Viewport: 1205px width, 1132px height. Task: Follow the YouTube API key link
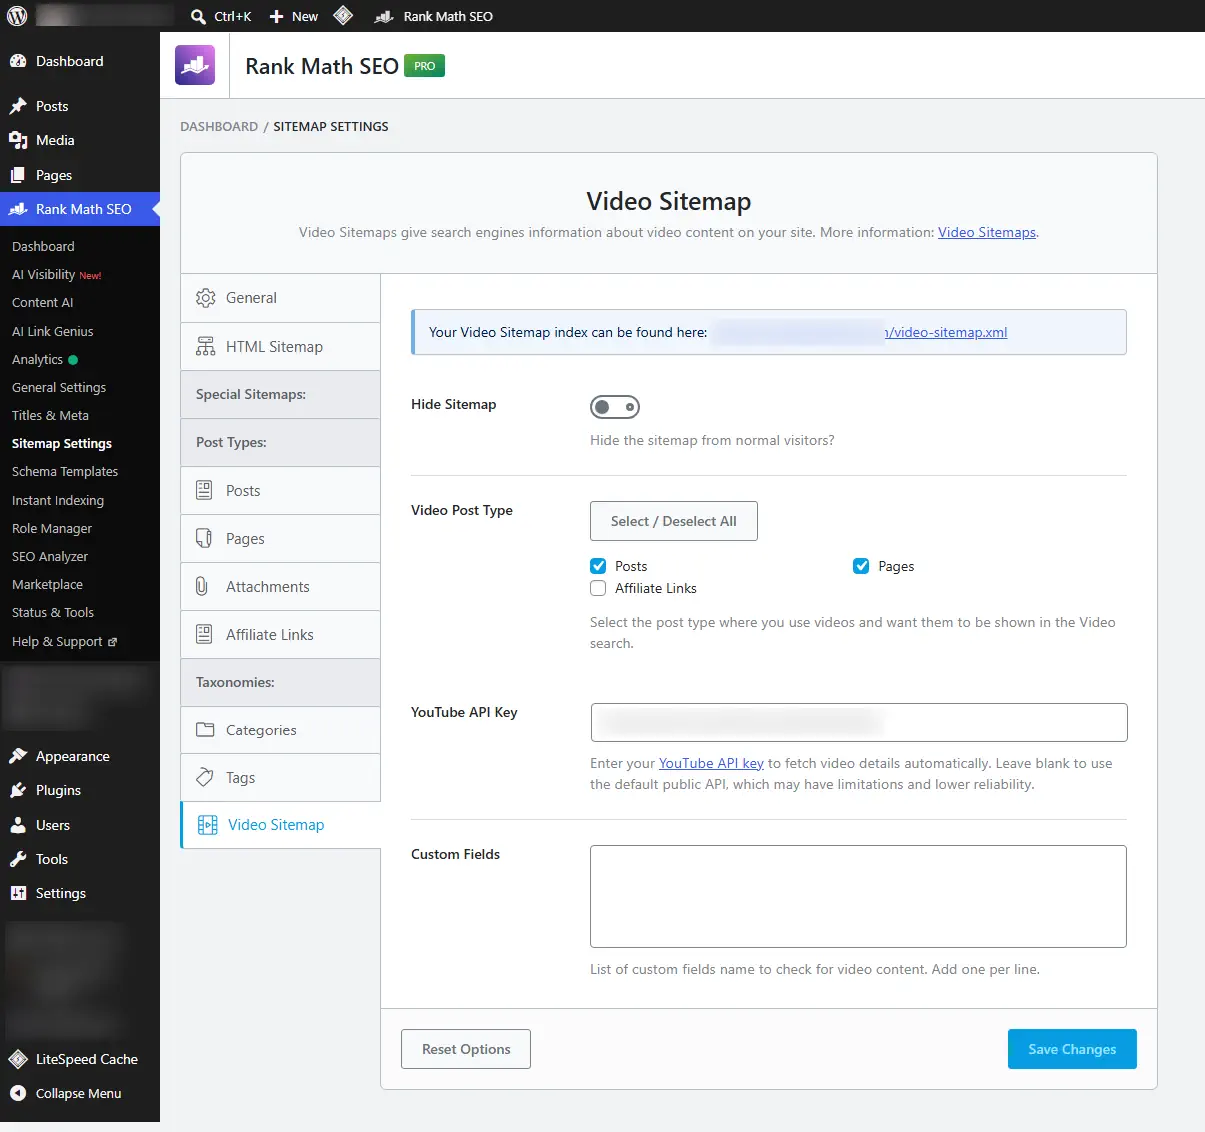point(711,763)
